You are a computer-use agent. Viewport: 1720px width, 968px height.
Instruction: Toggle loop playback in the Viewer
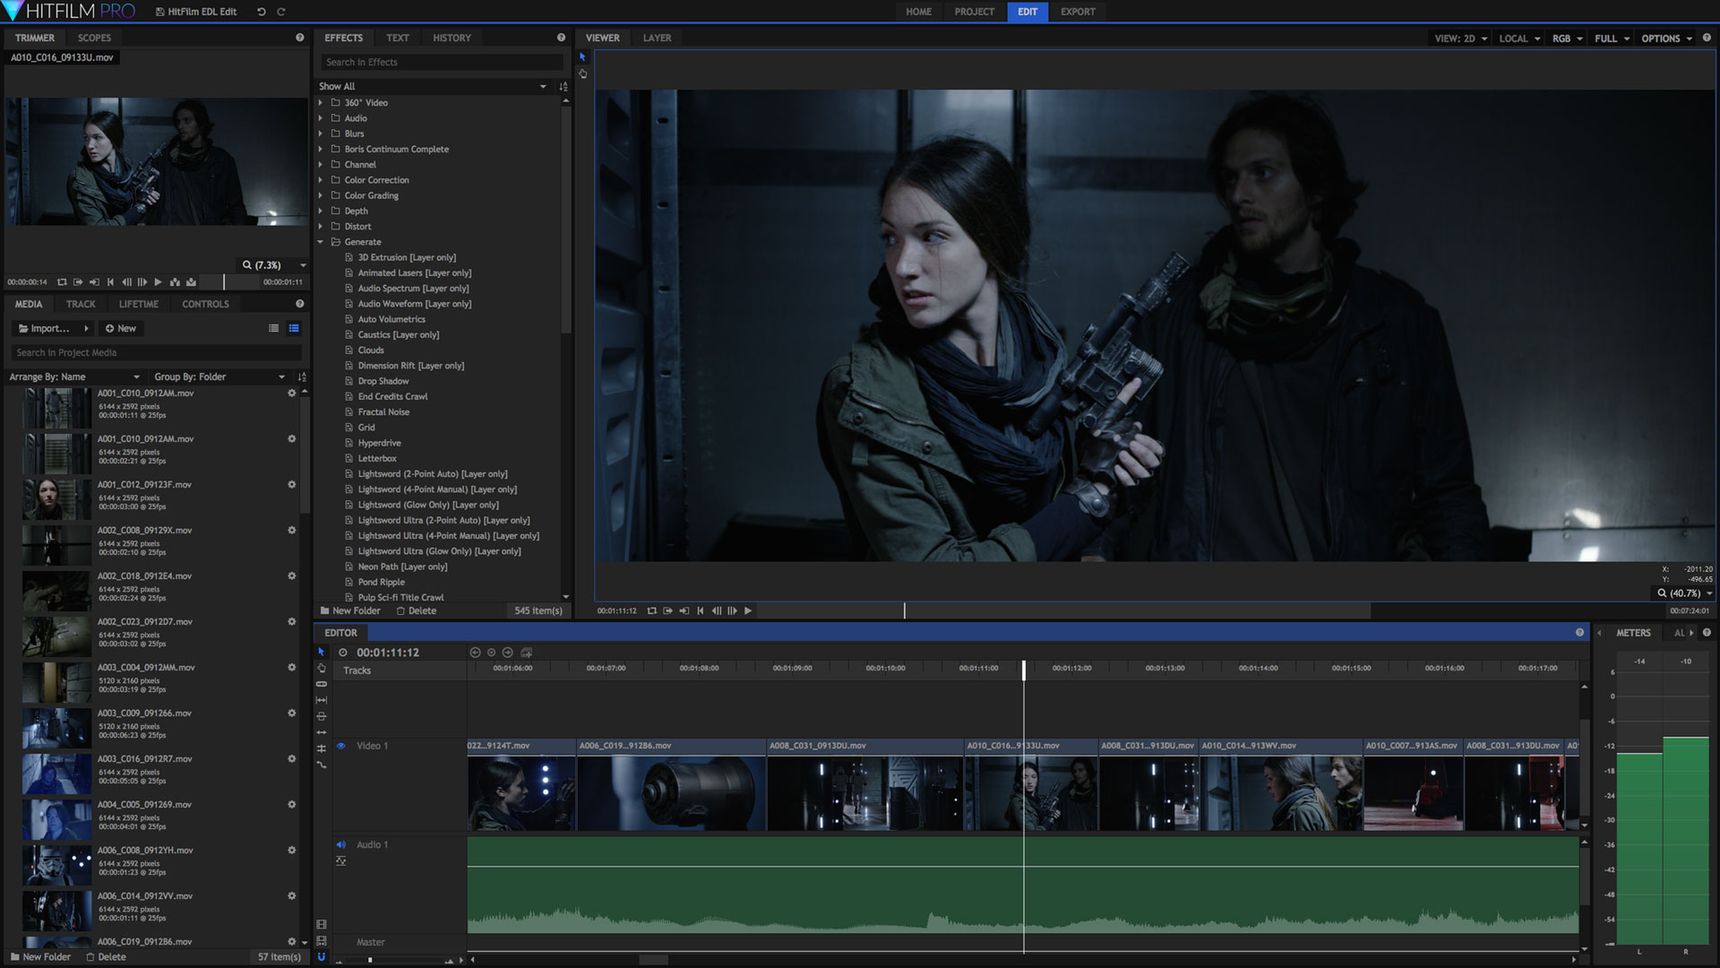click(x=652, y=610)
